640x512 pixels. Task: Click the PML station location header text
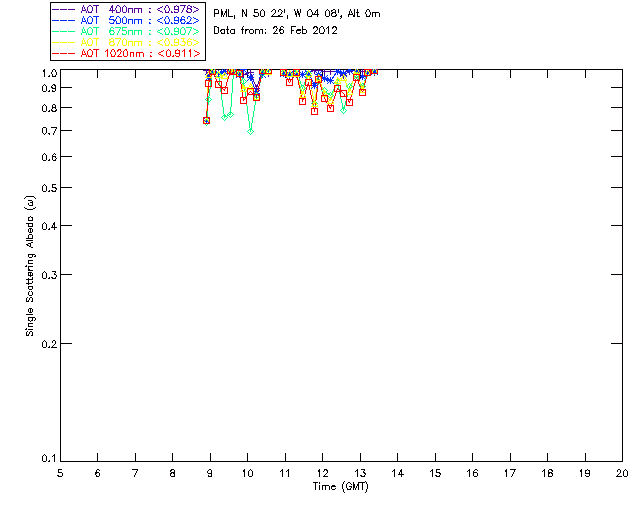tap(297, 13)
